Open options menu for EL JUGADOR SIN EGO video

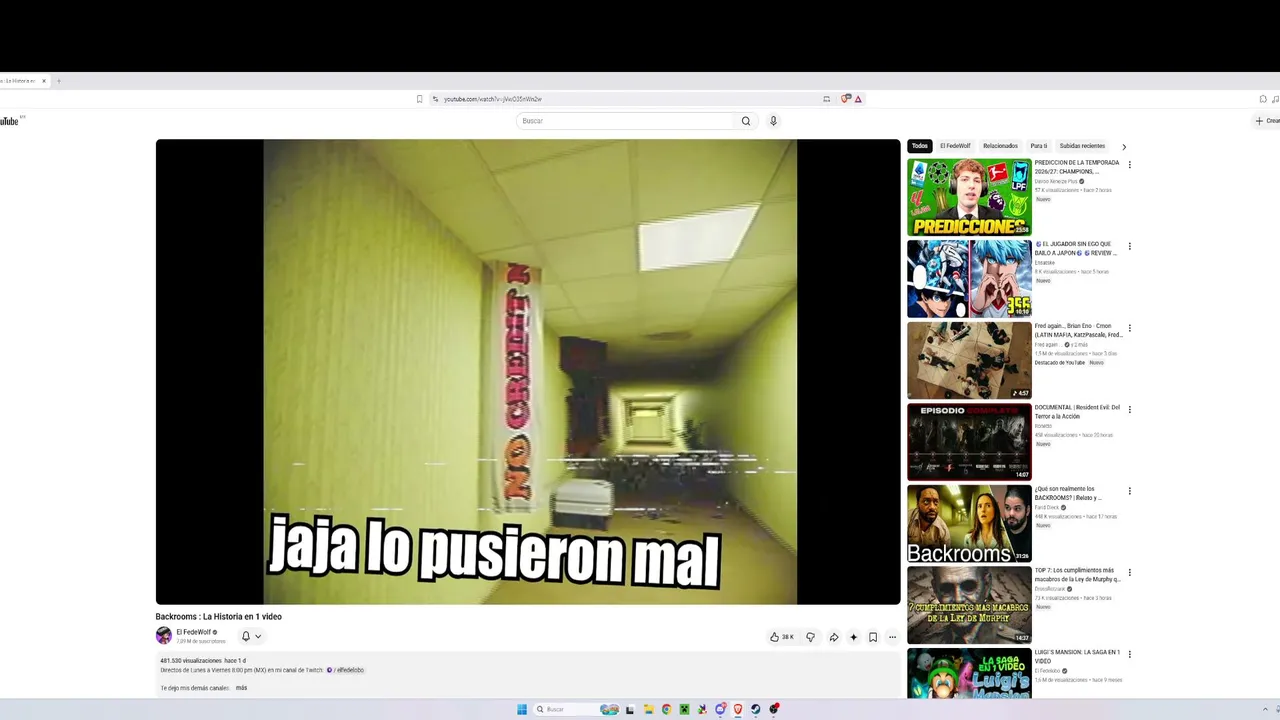point(1130,246)
